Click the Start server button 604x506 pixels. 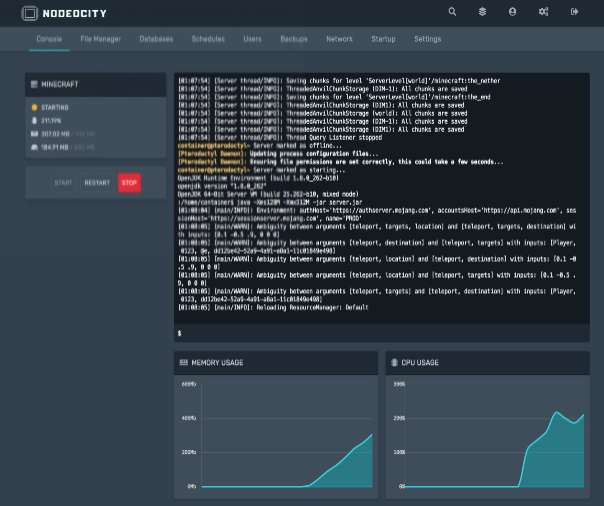[x=63, y=183]
